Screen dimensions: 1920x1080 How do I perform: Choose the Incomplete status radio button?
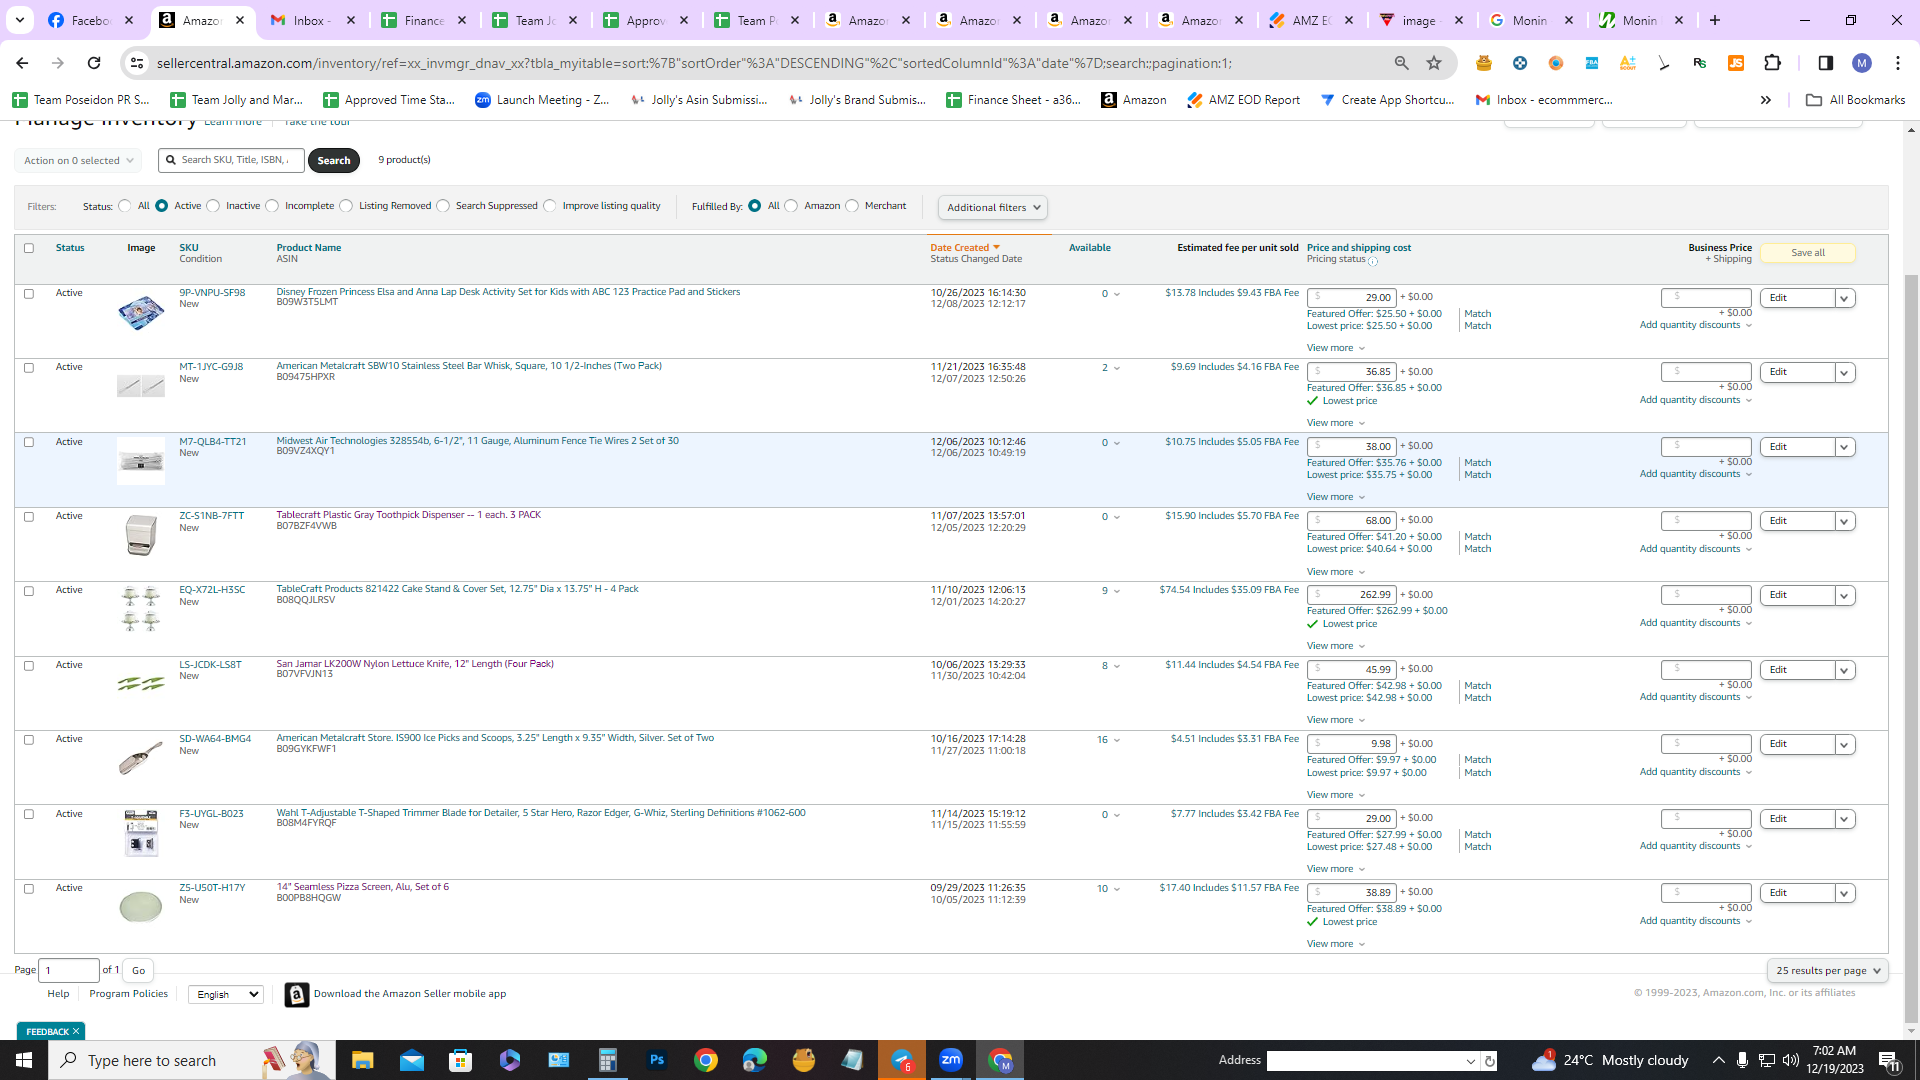[x=272, y=206]
